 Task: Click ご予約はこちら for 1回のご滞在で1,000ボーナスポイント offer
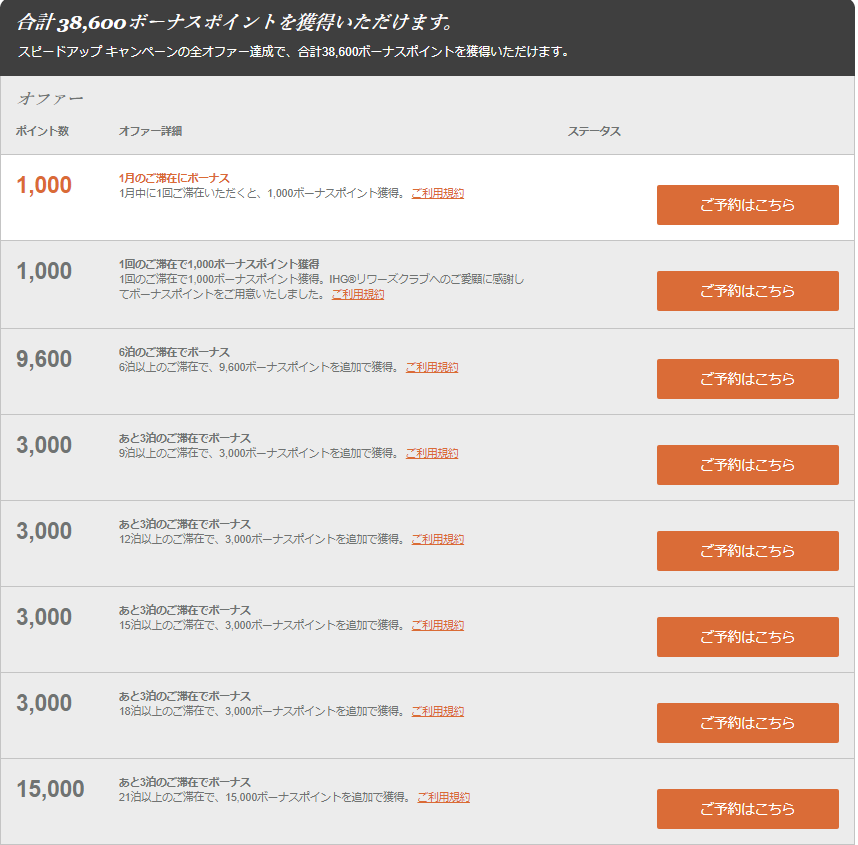coord(747,291)
